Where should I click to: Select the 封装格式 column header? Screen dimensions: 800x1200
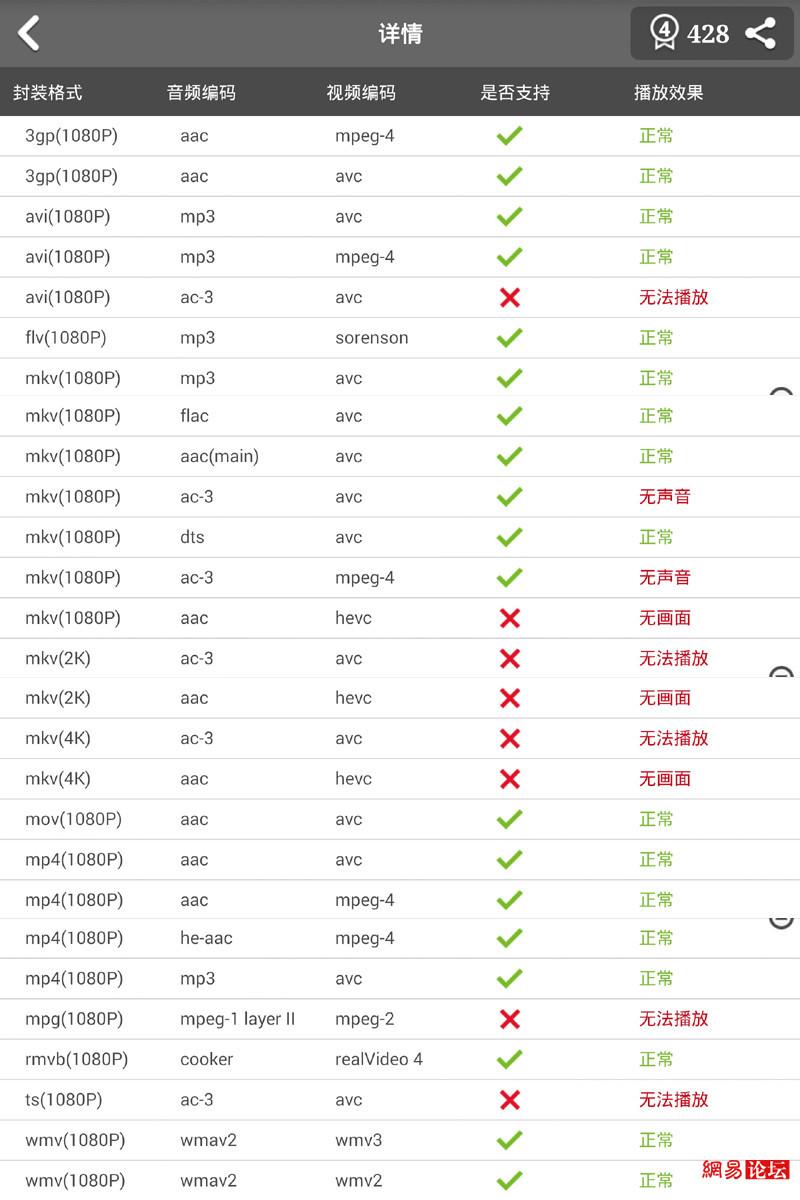point(48,93)
